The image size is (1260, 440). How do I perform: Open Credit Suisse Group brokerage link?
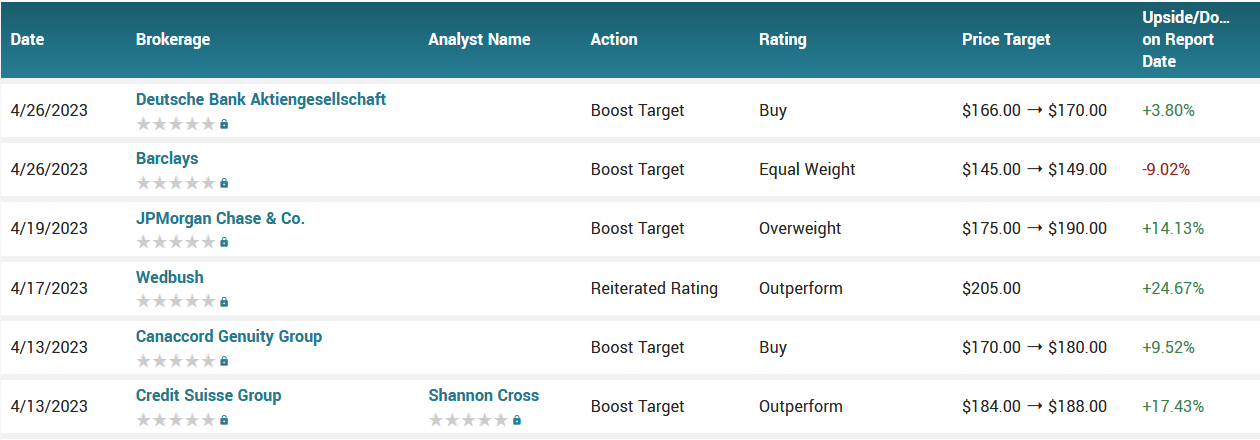(209, 395)
